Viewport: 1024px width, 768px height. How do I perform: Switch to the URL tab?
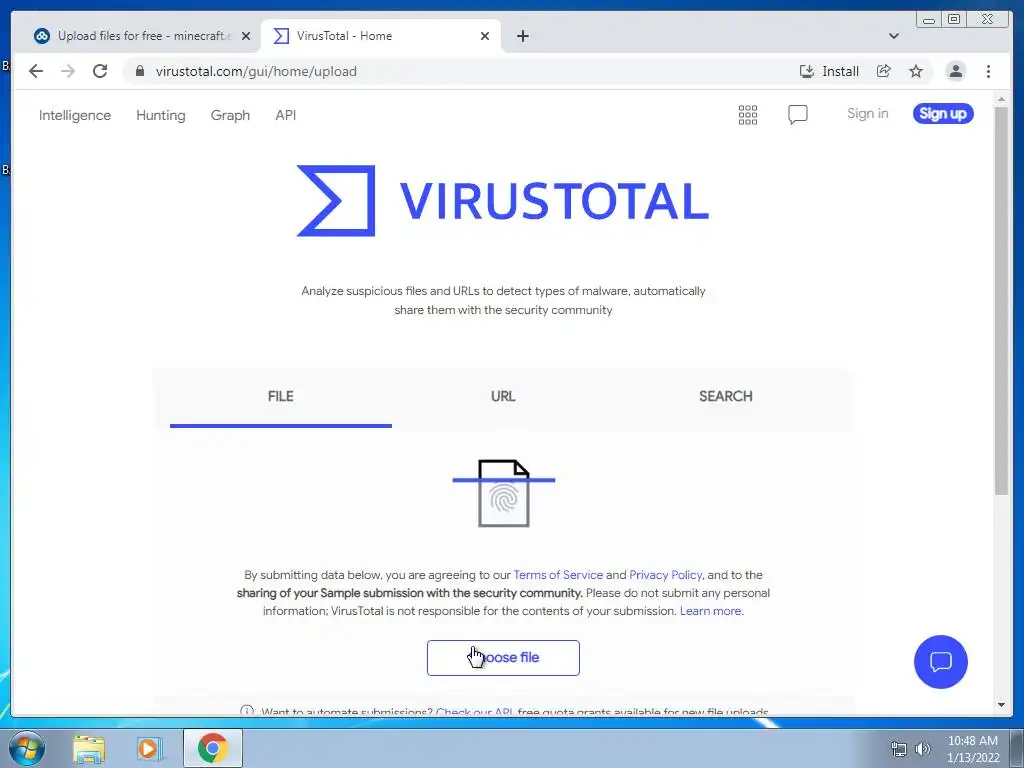click(503, 396)
